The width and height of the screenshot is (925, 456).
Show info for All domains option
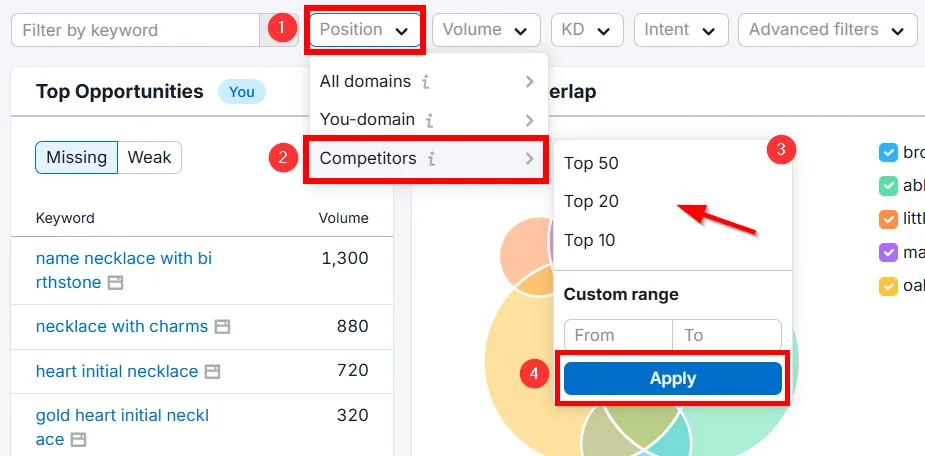[x=426, y=82]
